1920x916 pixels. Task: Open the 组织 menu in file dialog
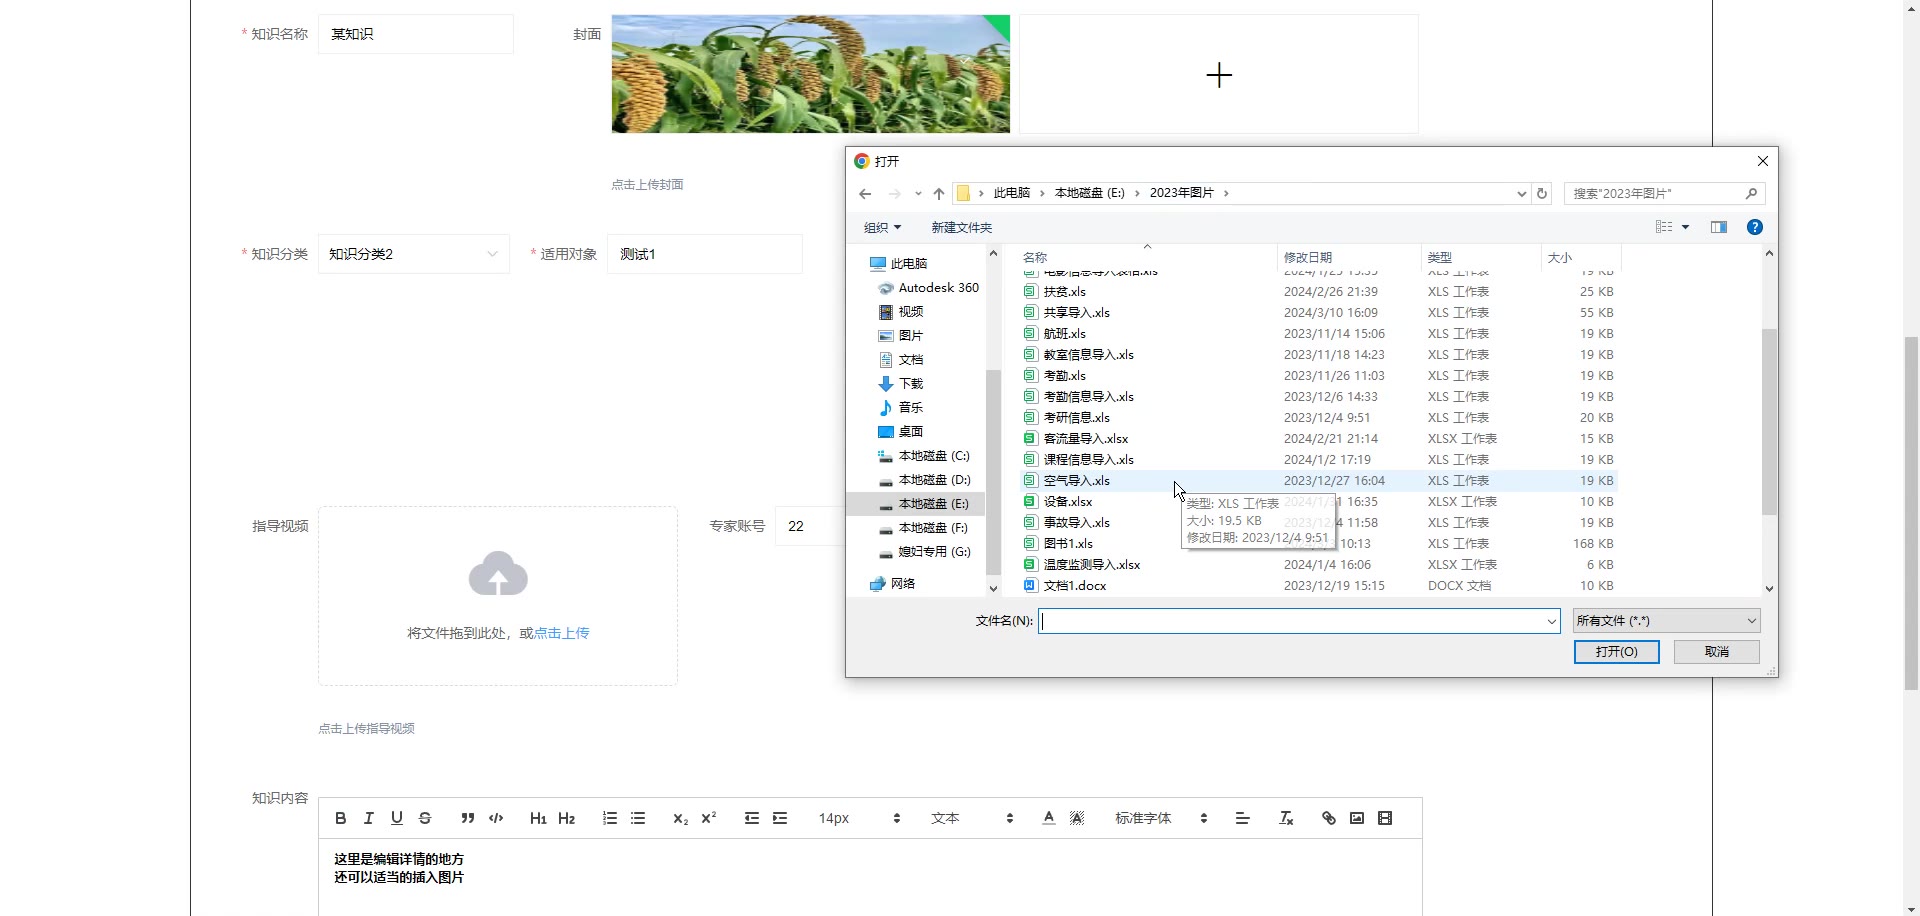tap(882, 228)
